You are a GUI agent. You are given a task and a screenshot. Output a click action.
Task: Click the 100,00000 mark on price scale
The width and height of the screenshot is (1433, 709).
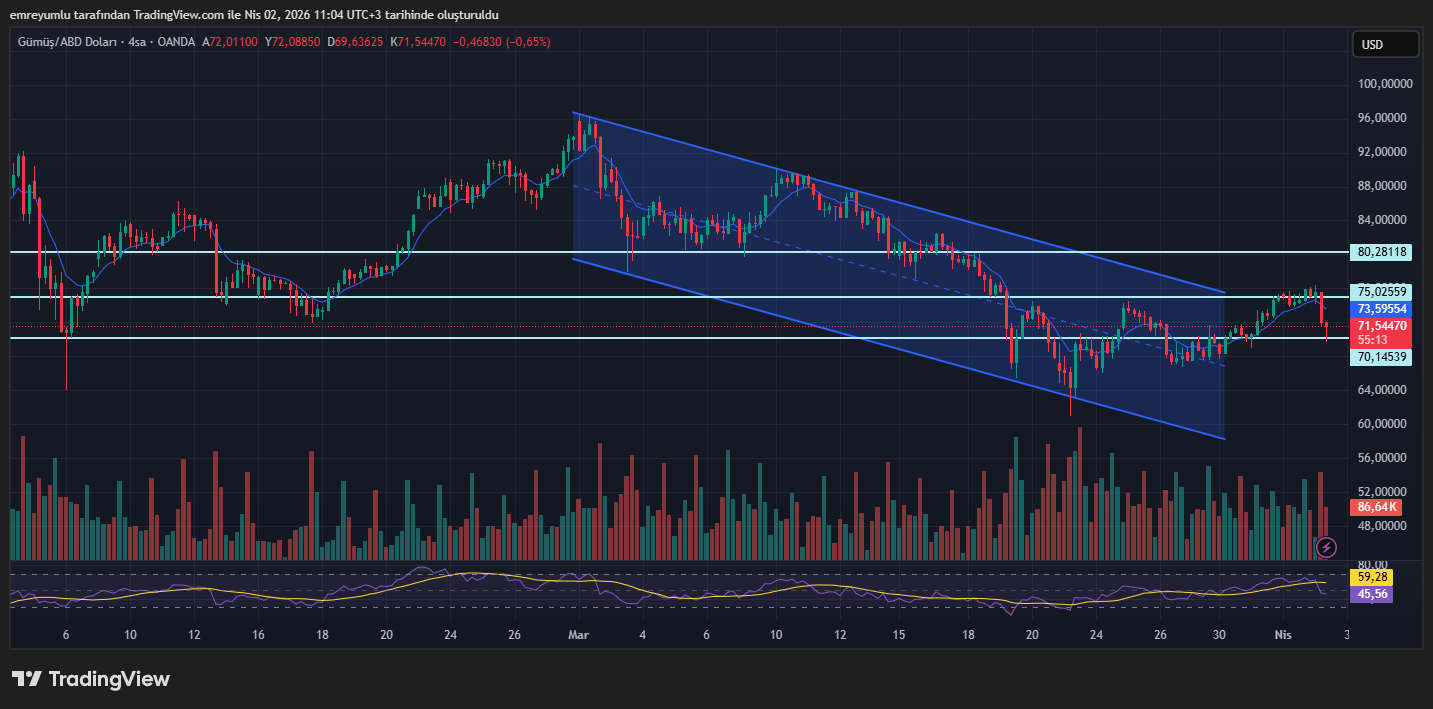tap(1384, 84)
